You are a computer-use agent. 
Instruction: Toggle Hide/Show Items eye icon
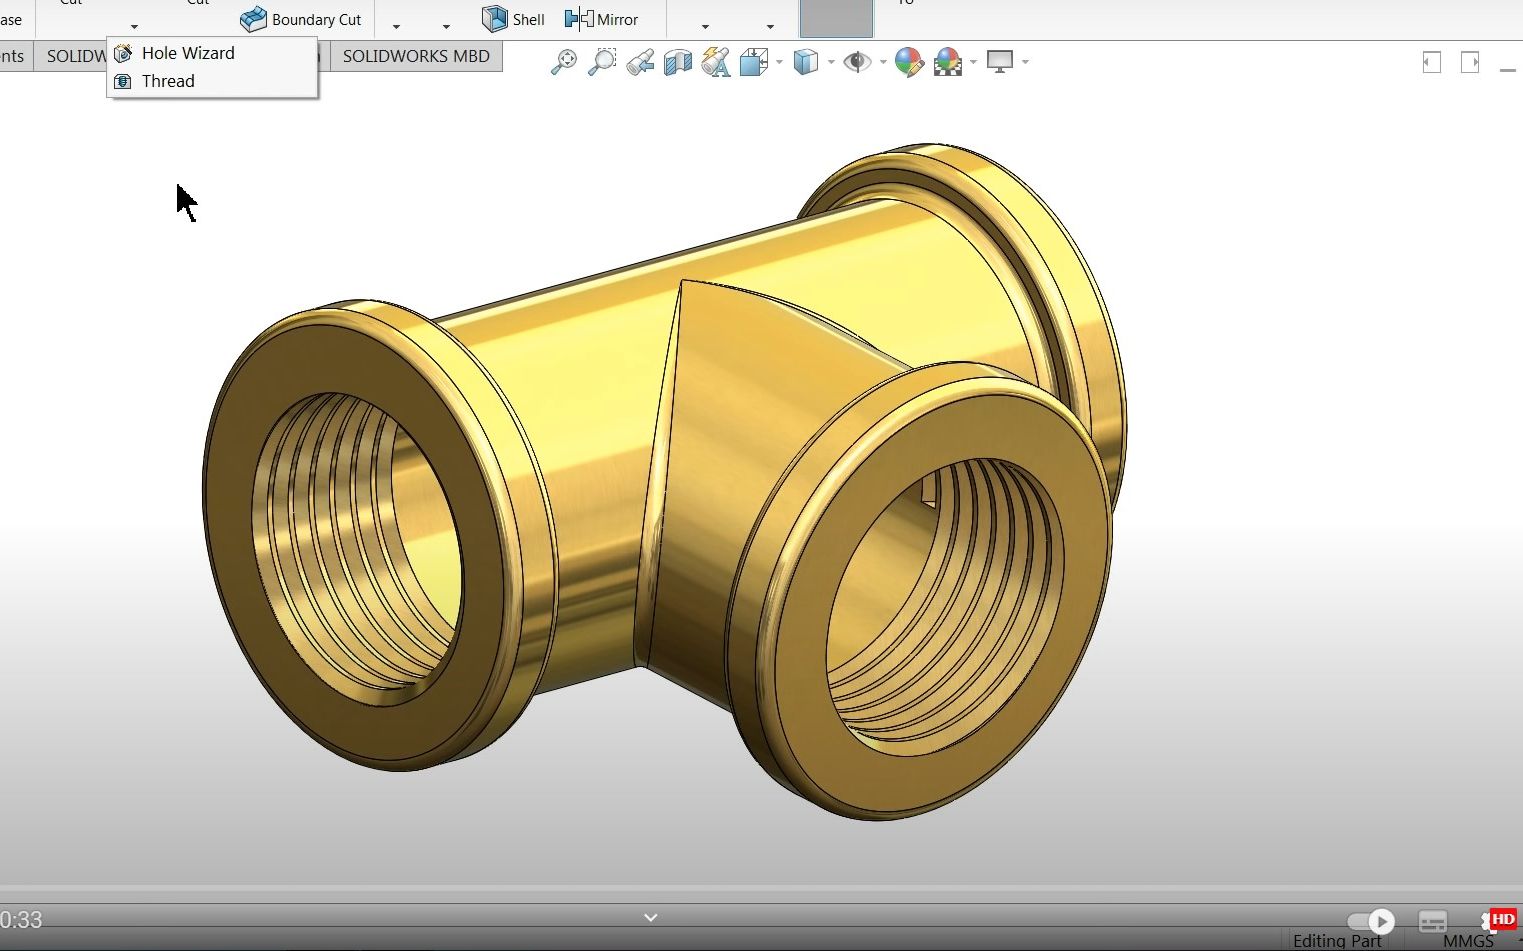coord(858,62)
